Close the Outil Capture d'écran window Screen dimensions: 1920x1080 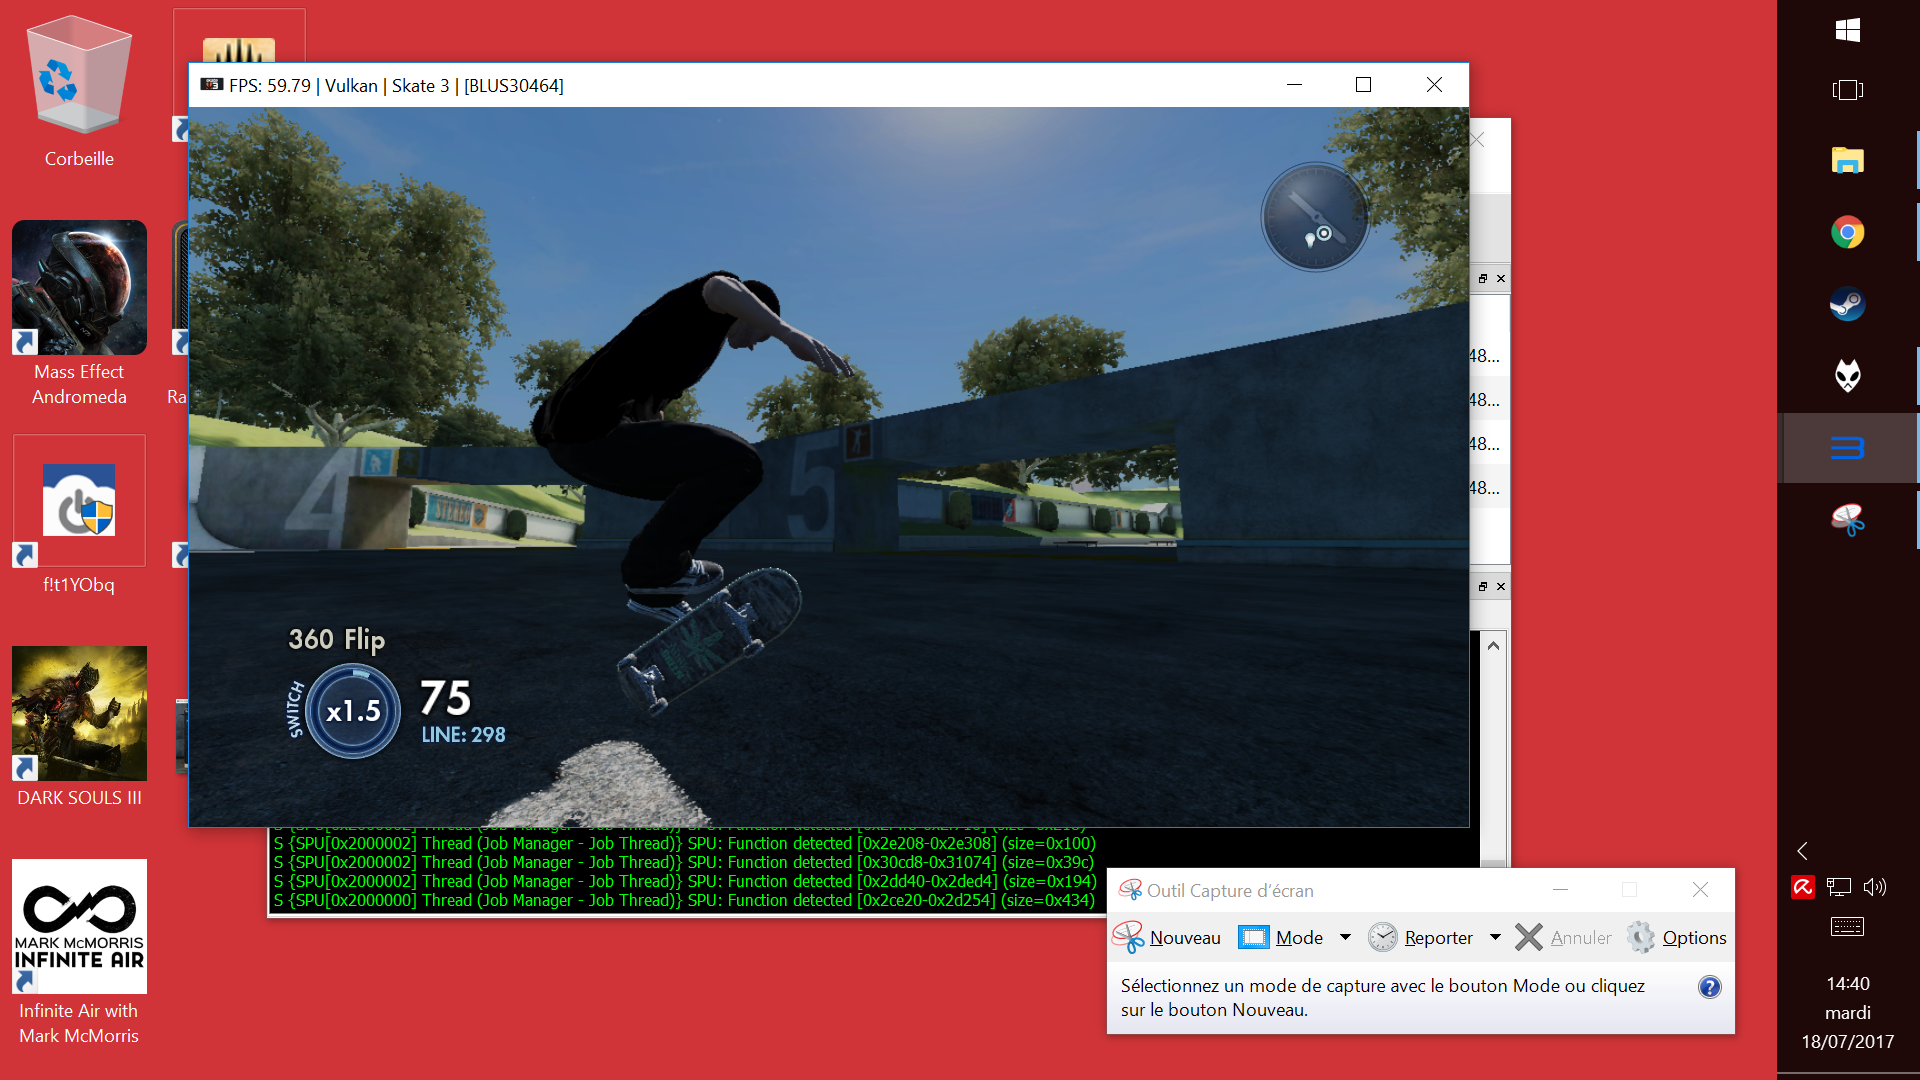click(x=1700, y=890)
